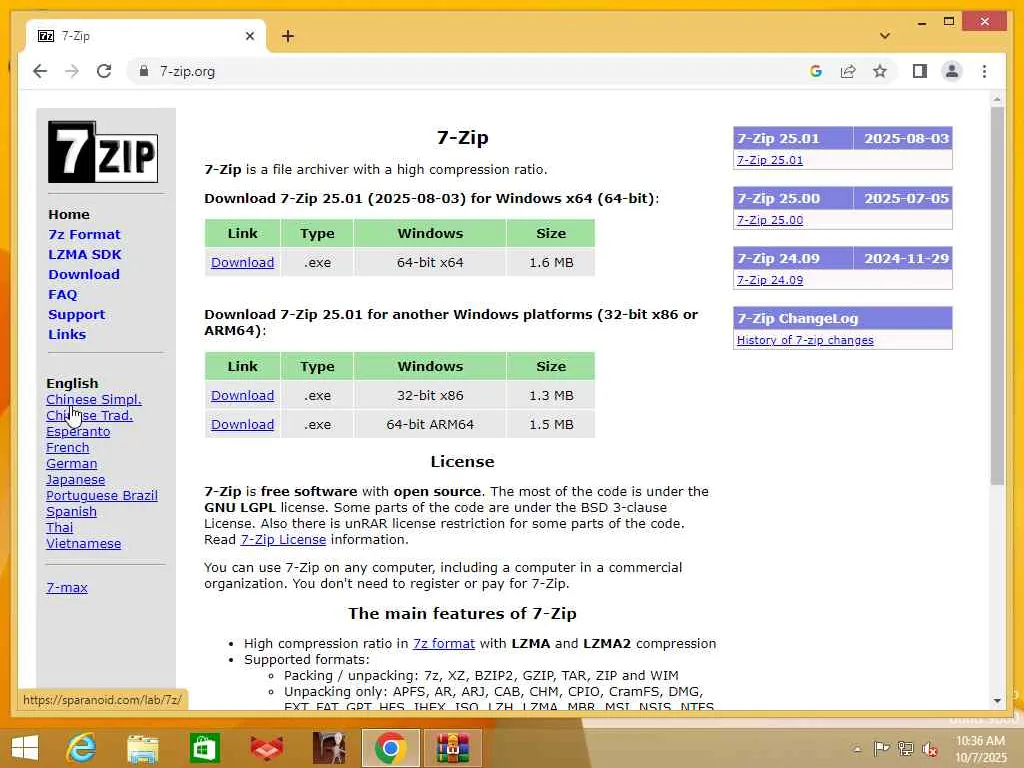
Task: Open the 7-Zip License link
Action: click(283, 539)
